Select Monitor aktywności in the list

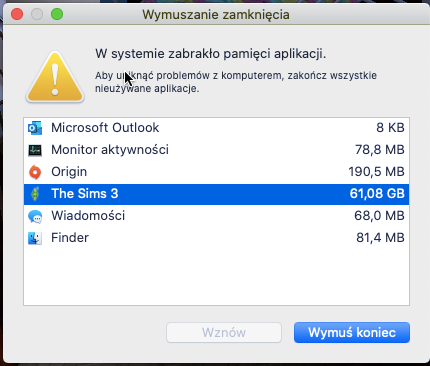point(216,150)
